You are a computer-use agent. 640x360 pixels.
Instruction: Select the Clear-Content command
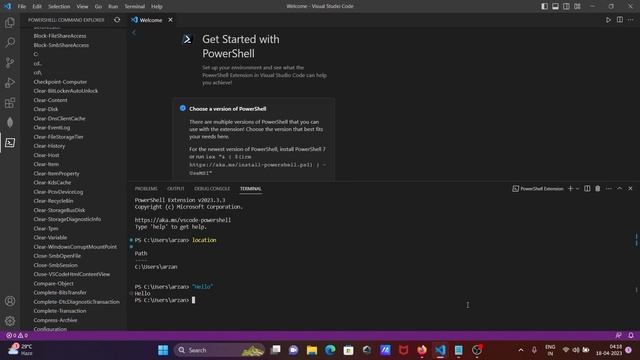click(51, 100)
